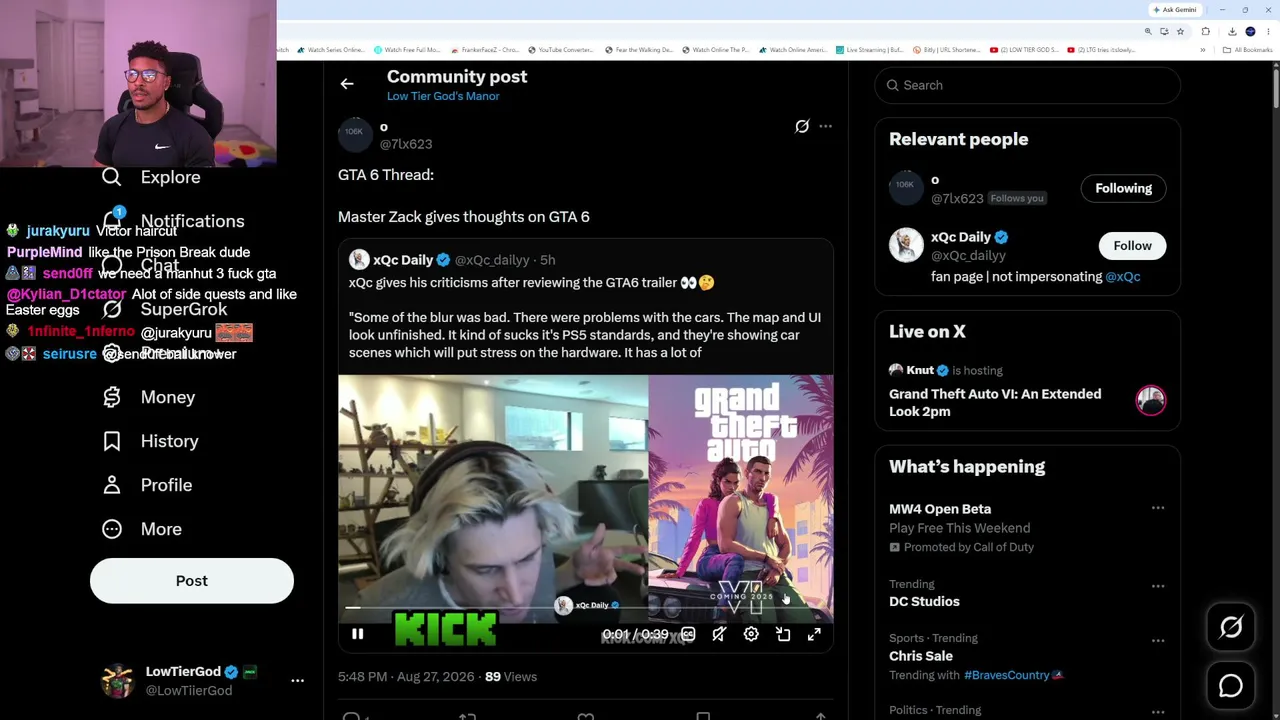Click the LowTierGod account avatar
Screen dimensions: 1280x720
click(118, 680)
